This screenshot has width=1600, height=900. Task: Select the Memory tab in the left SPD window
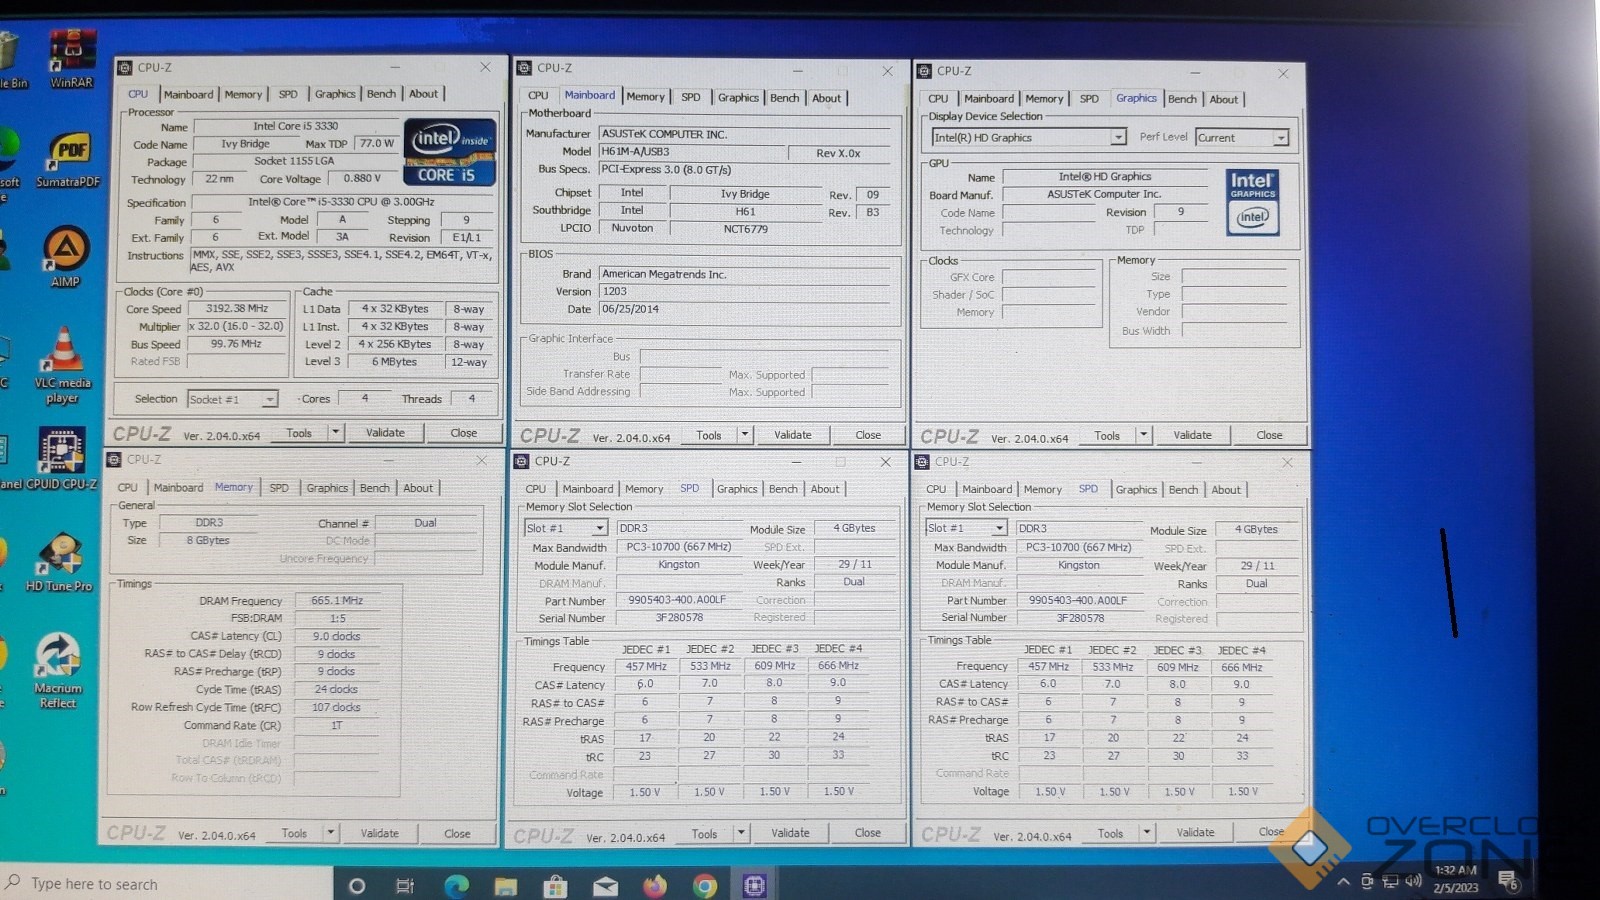(644, 489)
